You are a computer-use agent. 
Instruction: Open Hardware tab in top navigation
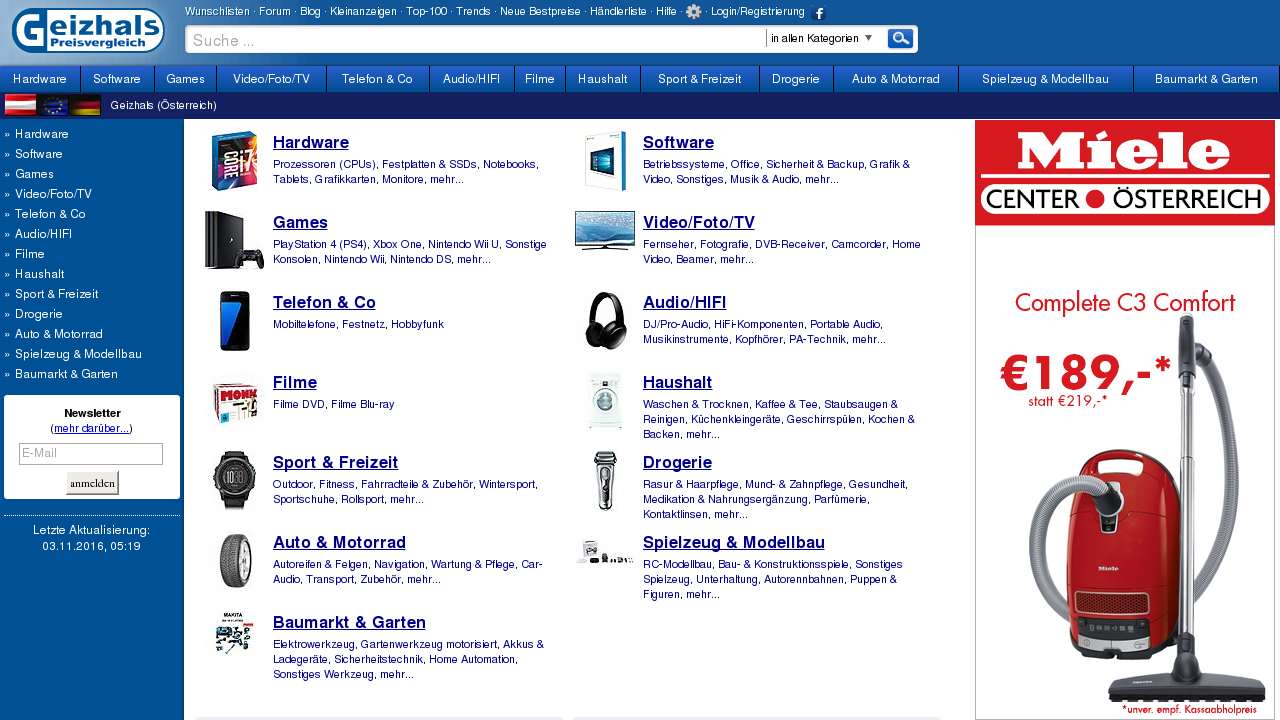pos(40,79)
